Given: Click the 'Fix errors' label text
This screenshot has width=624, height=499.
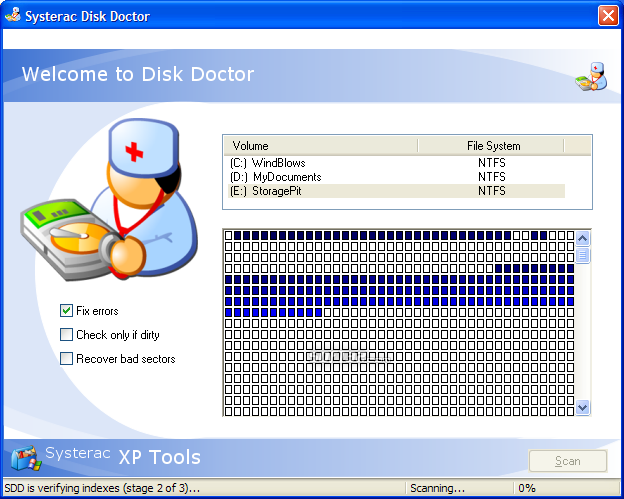Looking at the screenshot, I should point(97,311).
